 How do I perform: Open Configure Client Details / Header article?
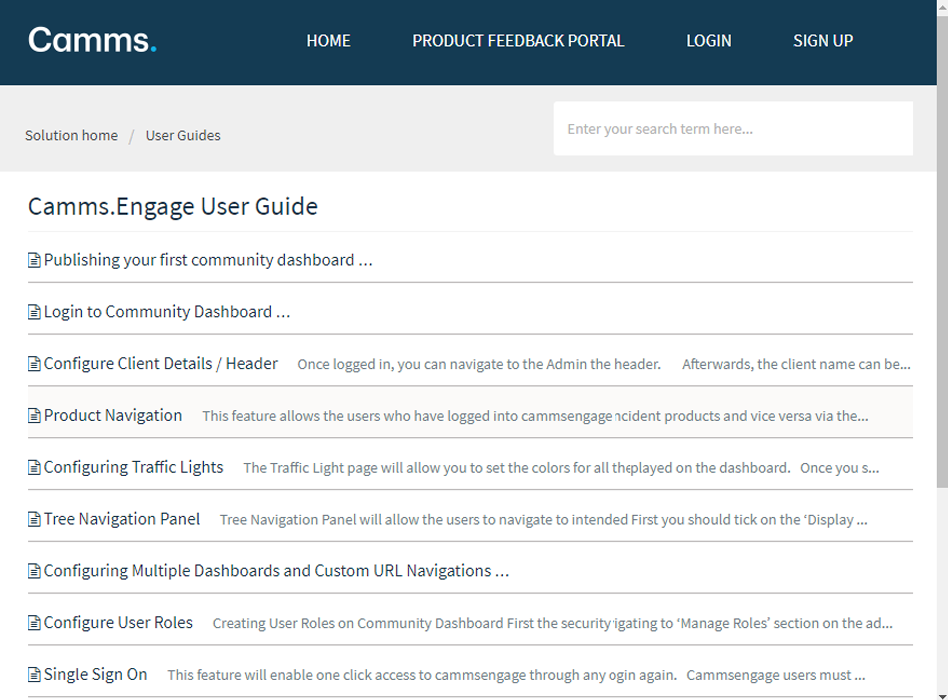click(161, 363)
